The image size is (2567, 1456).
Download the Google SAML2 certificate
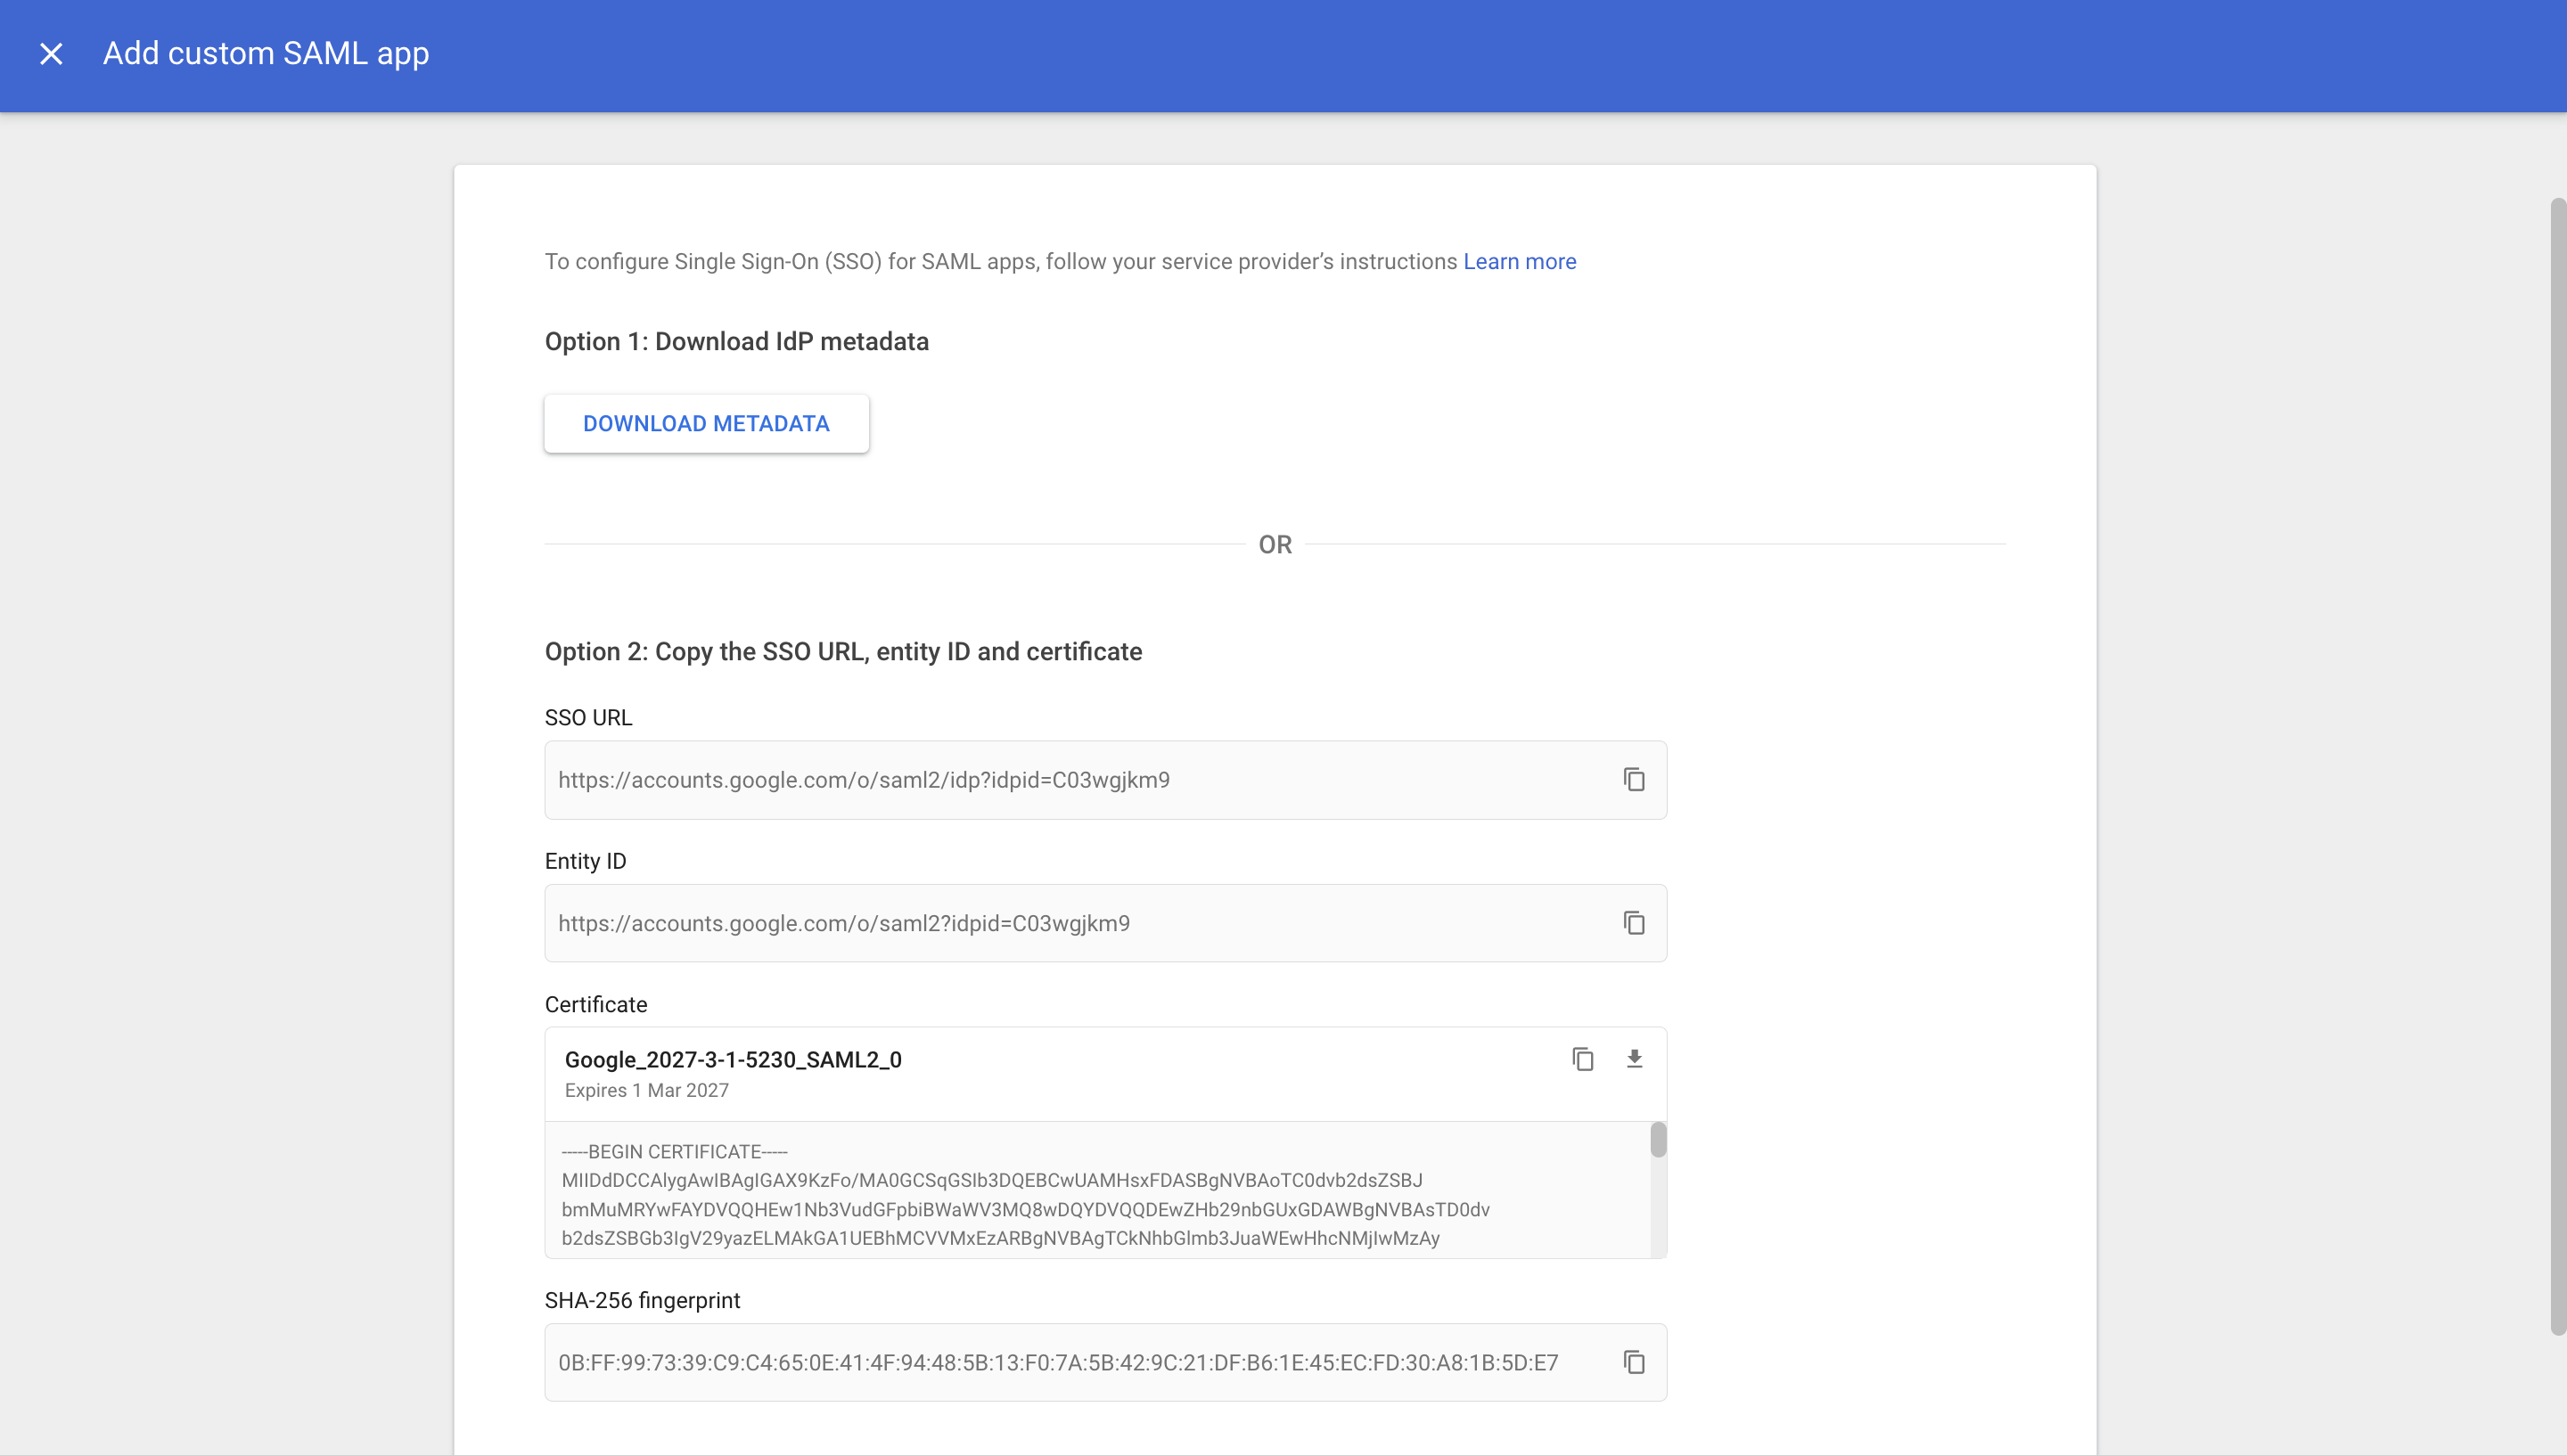click(1634, 1059)
